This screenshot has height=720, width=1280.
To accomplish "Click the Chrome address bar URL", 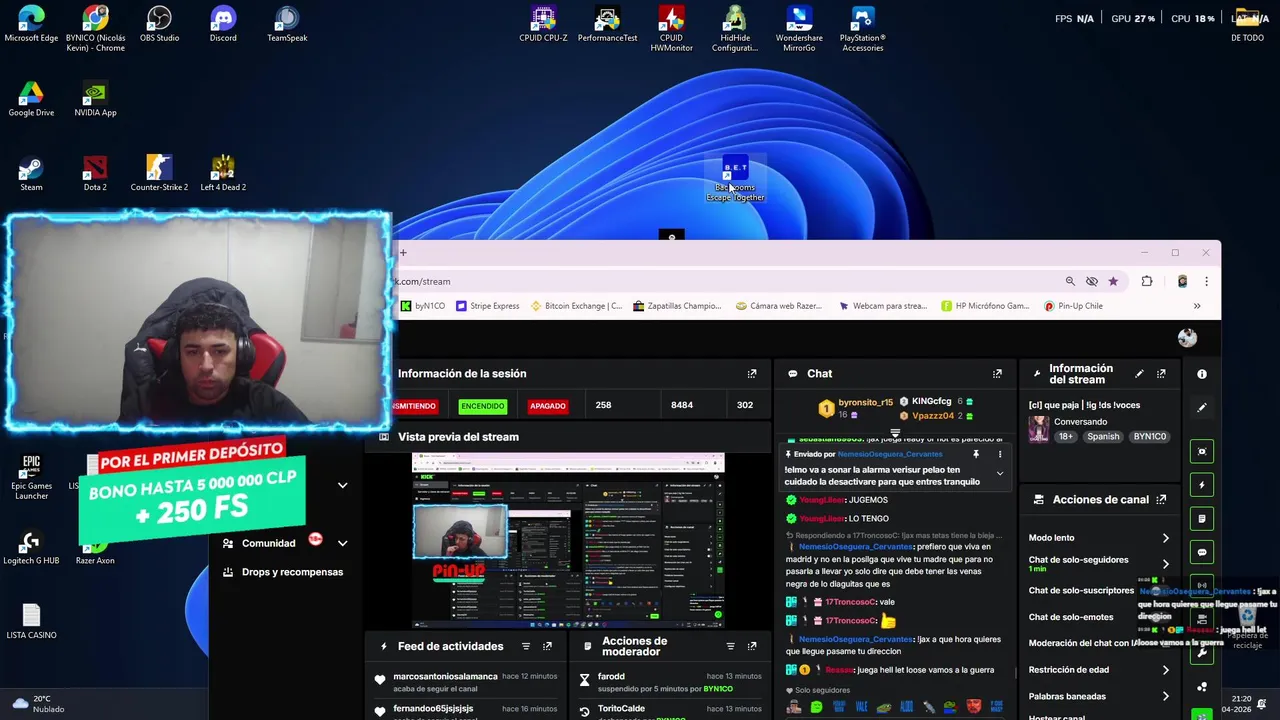I will [x=425, y=282].
